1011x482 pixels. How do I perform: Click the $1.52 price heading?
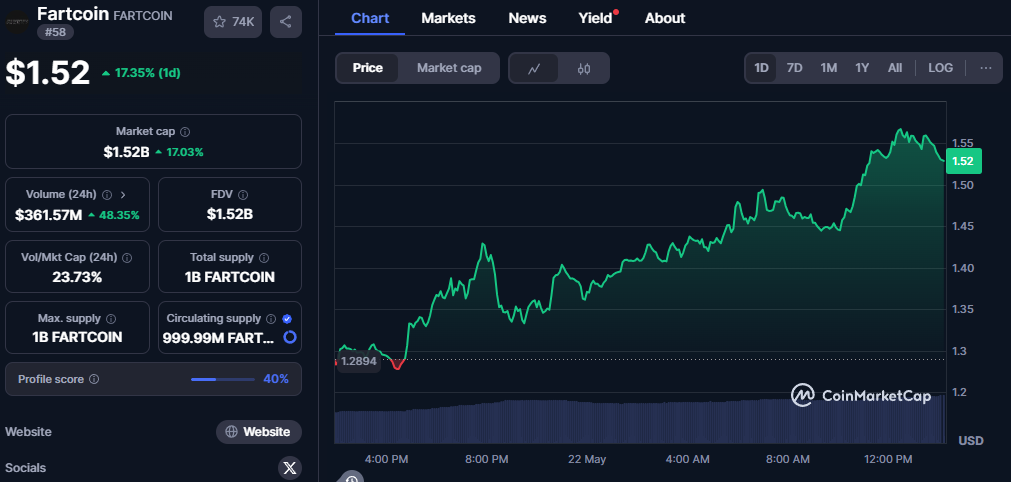point(48,72)
